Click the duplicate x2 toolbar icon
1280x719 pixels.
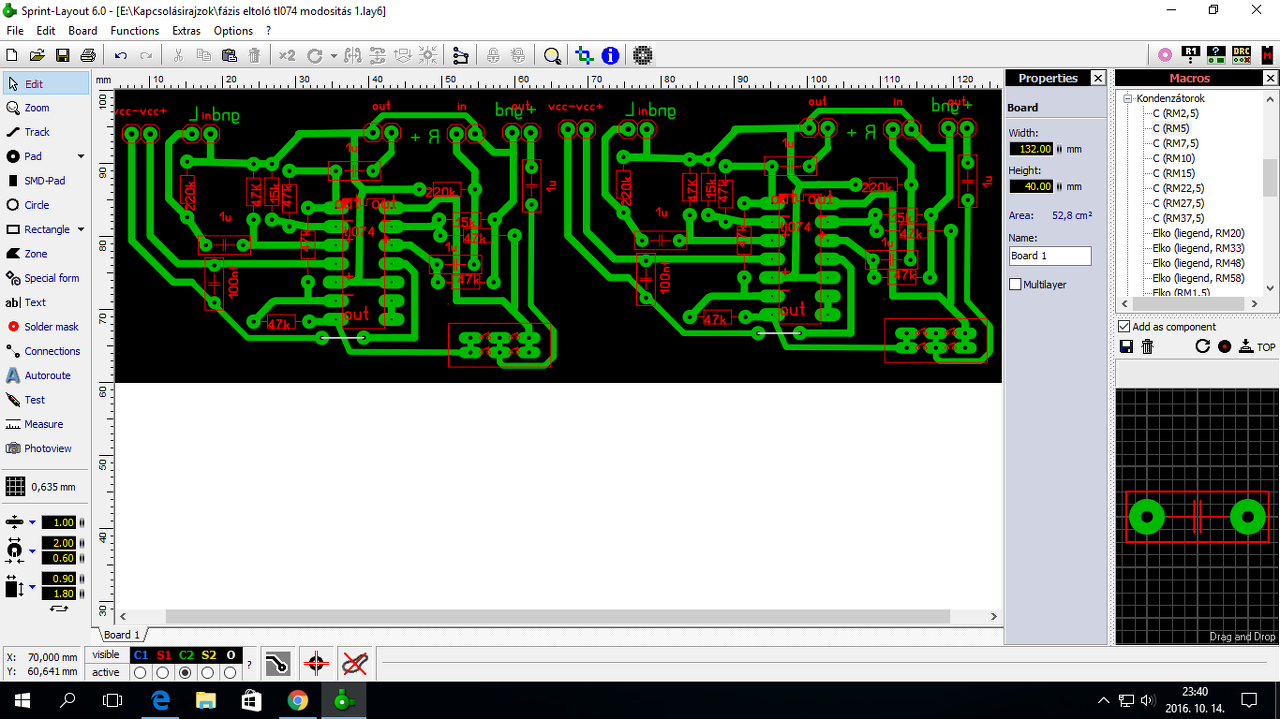click(x=287, y=56)
